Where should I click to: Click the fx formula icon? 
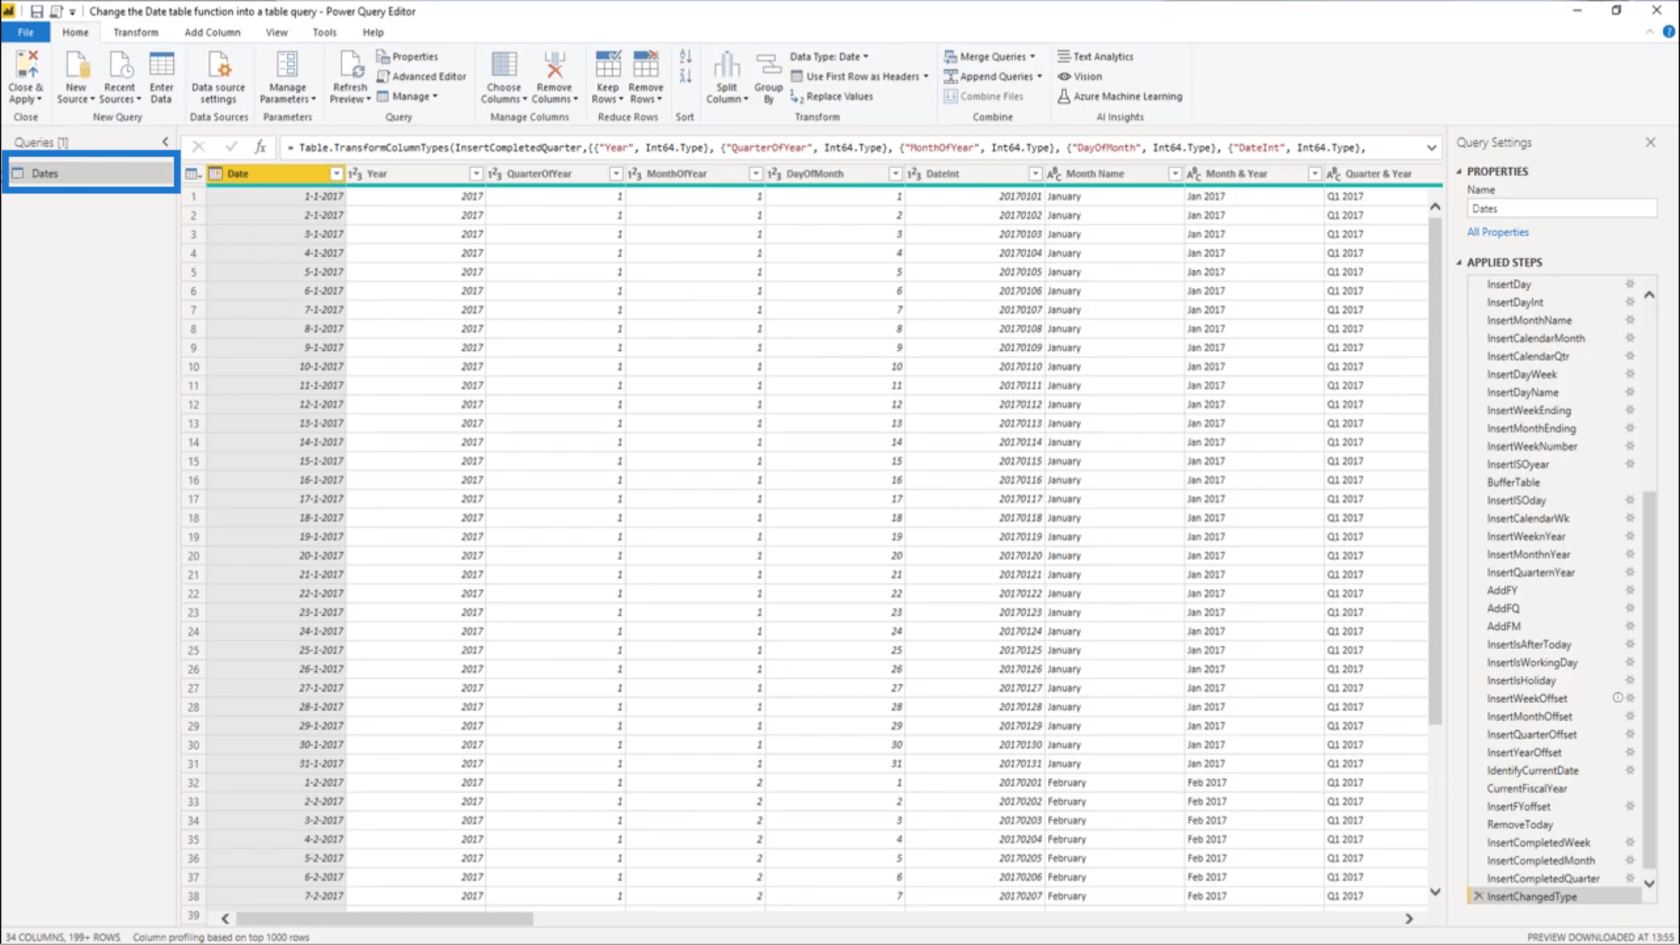pyautogui.click(x=260, y=147)
